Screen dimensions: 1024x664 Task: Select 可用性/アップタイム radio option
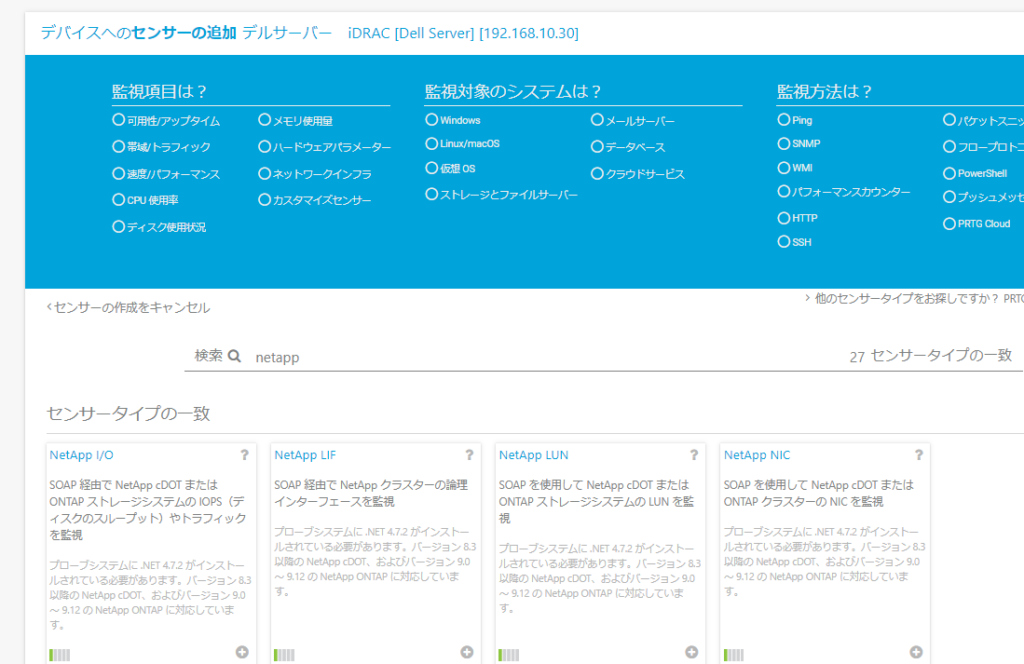pyautogui.click(x=118, y=120)
